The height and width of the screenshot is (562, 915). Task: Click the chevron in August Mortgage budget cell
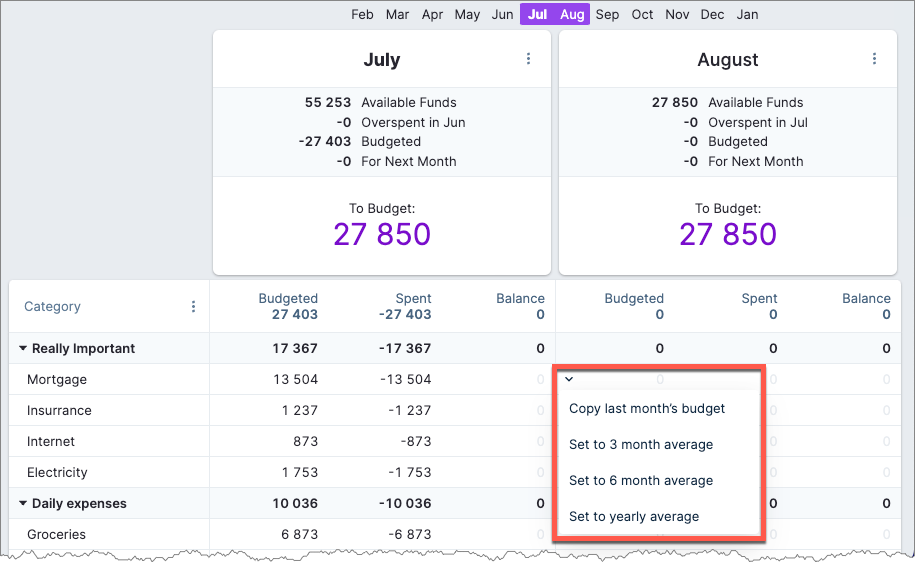coord(569,379)
